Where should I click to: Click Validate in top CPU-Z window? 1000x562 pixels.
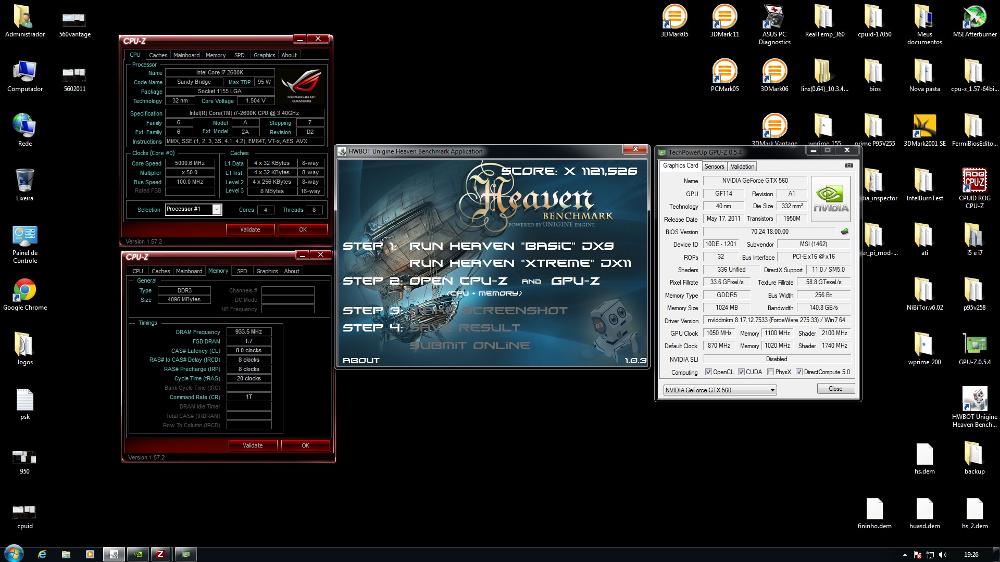click(x=250, y=229)
